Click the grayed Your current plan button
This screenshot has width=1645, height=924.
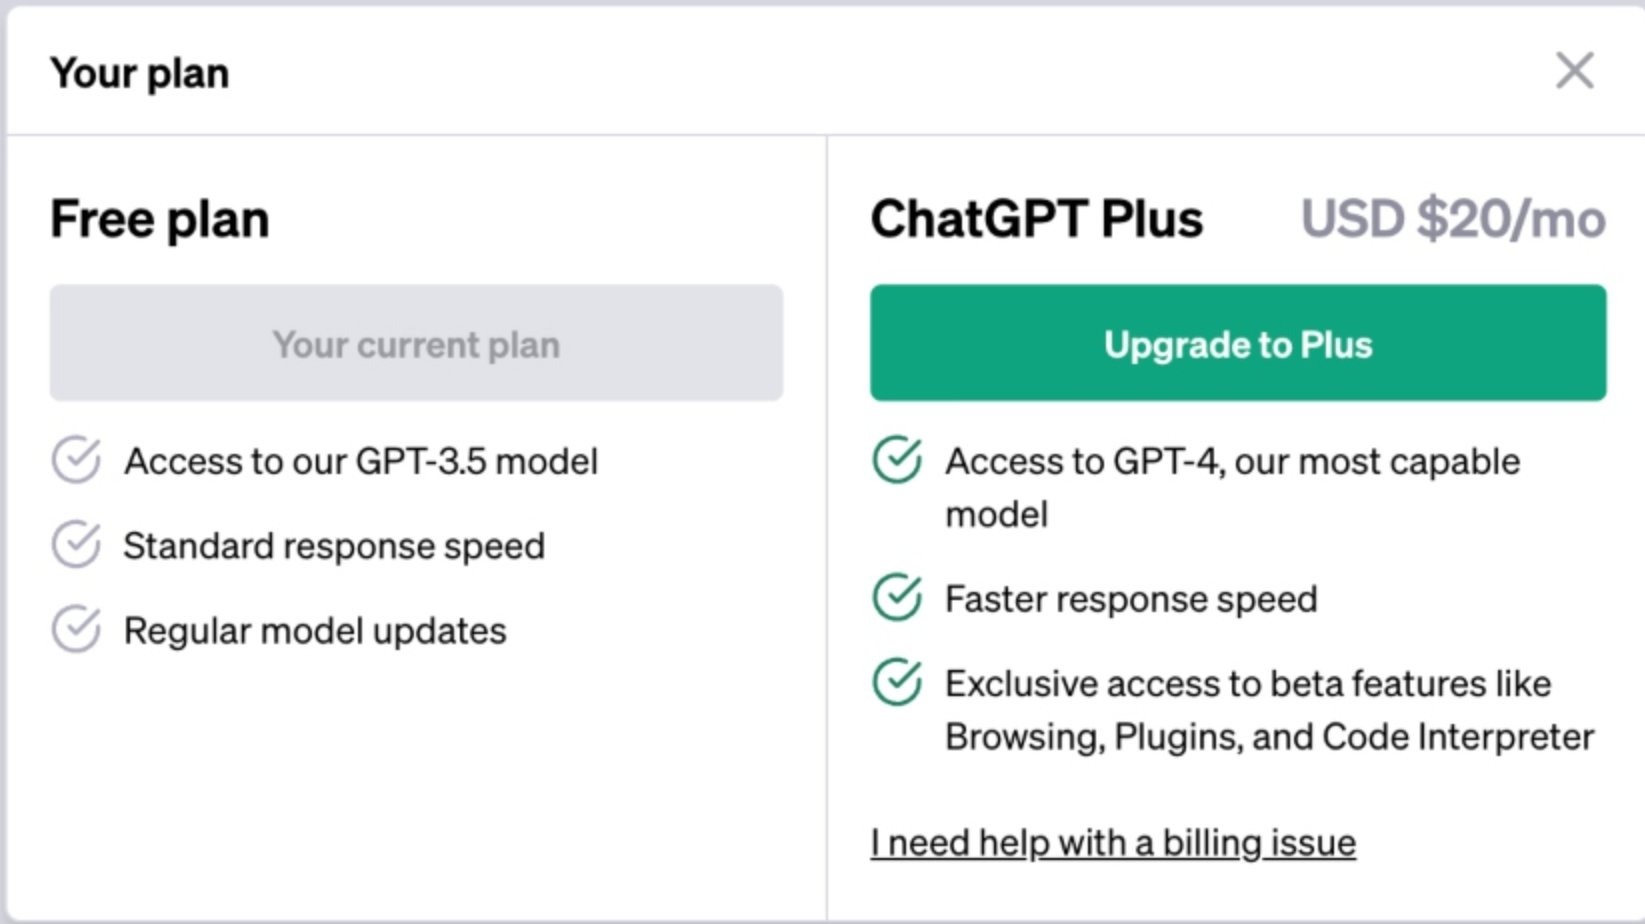(x=416, y=343)
